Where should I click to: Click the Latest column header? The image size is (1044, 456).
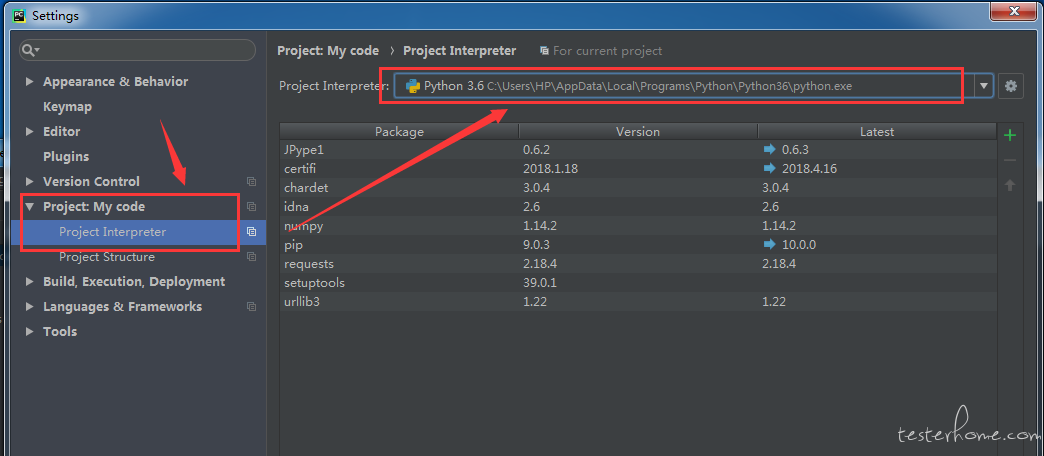click(877, 132)
